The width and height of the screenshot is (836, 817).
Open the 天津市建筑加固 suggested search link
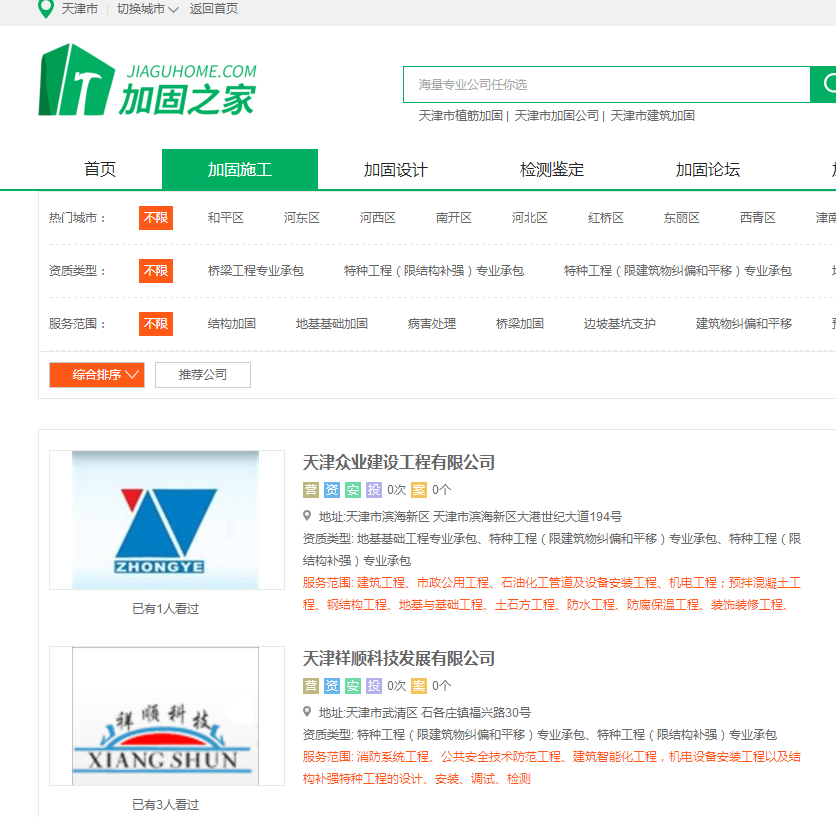tap(653, 116)
